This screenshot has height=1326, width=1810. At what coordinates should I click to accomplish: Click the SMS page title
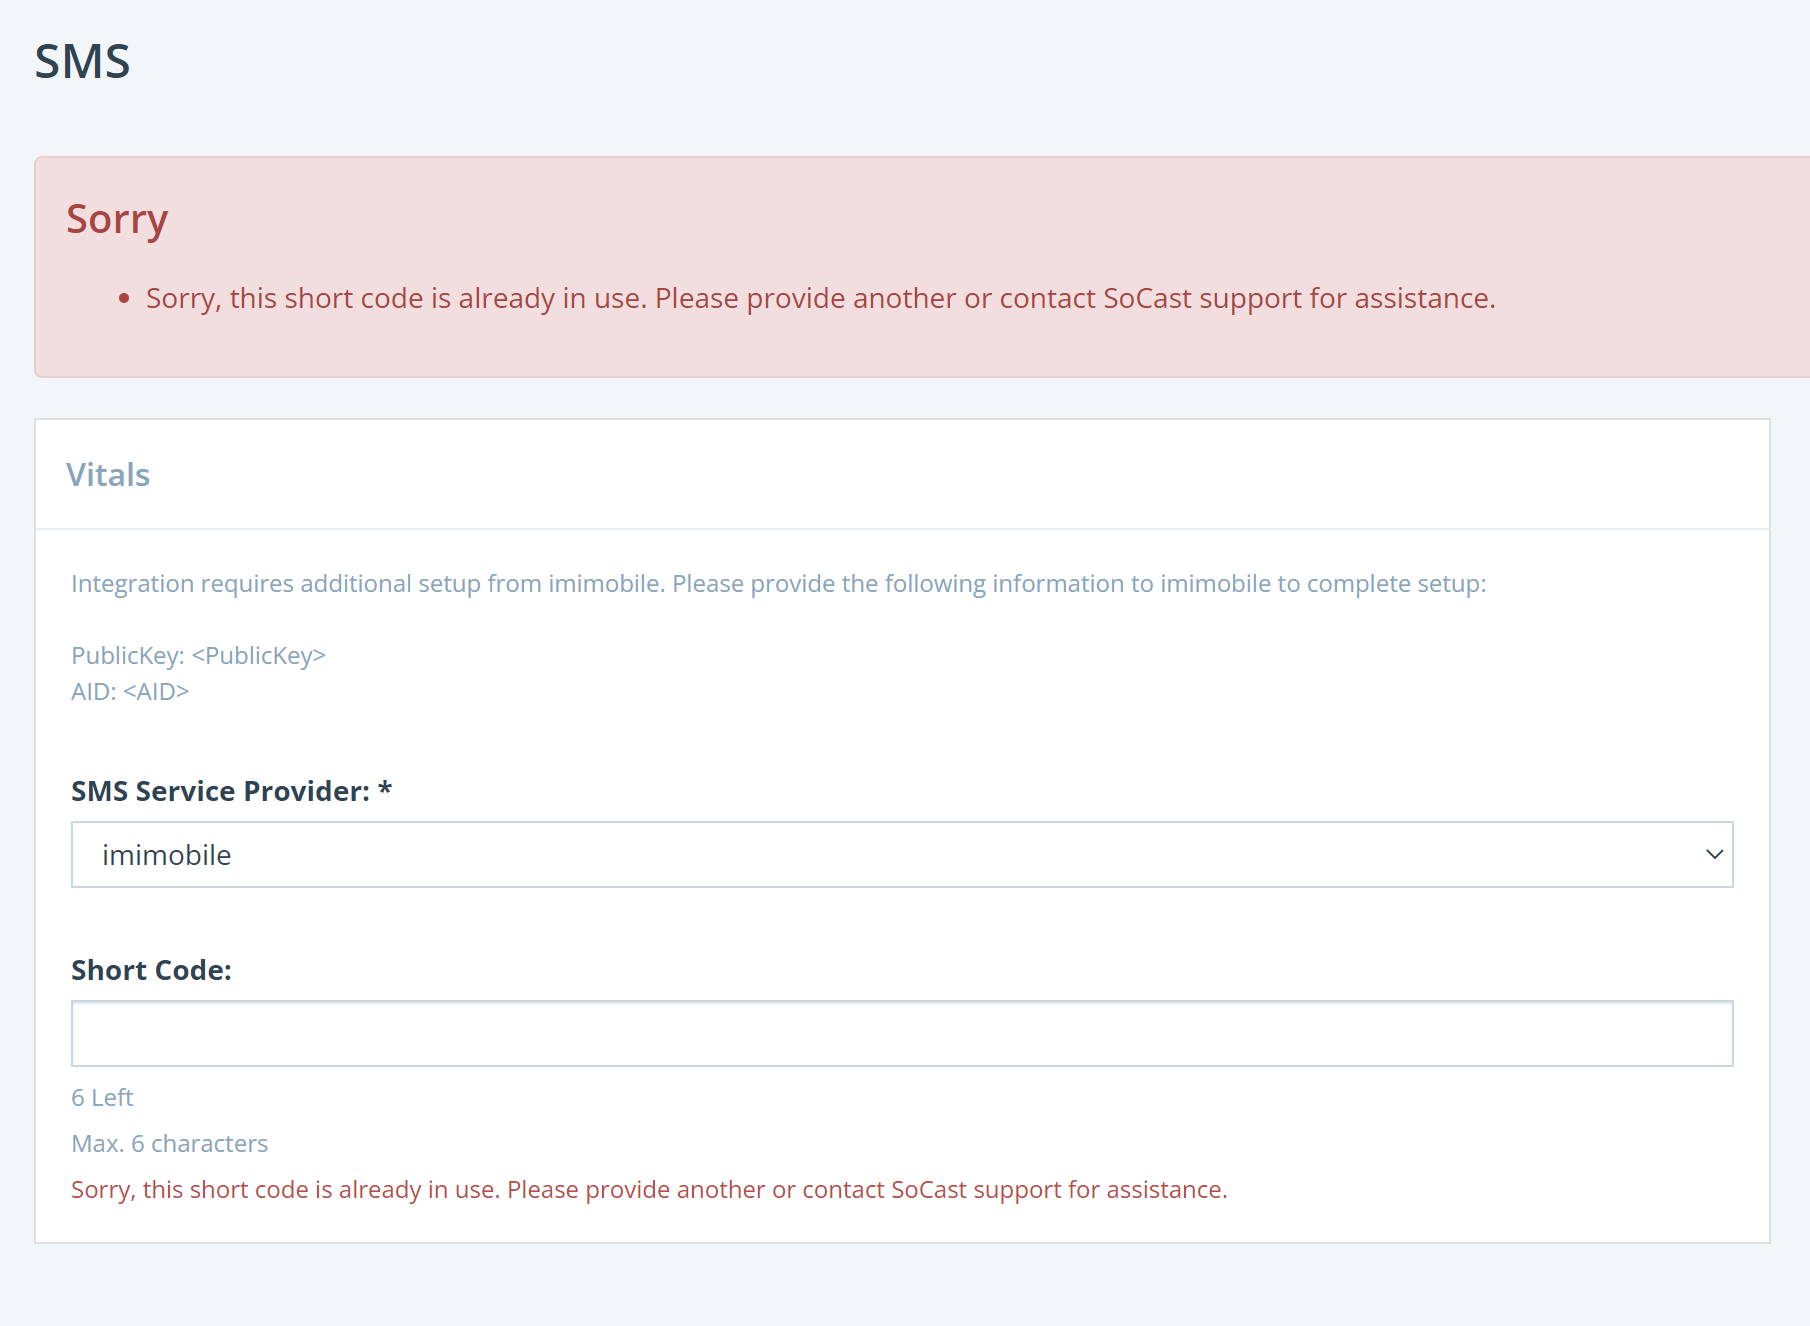coord(82,62)
